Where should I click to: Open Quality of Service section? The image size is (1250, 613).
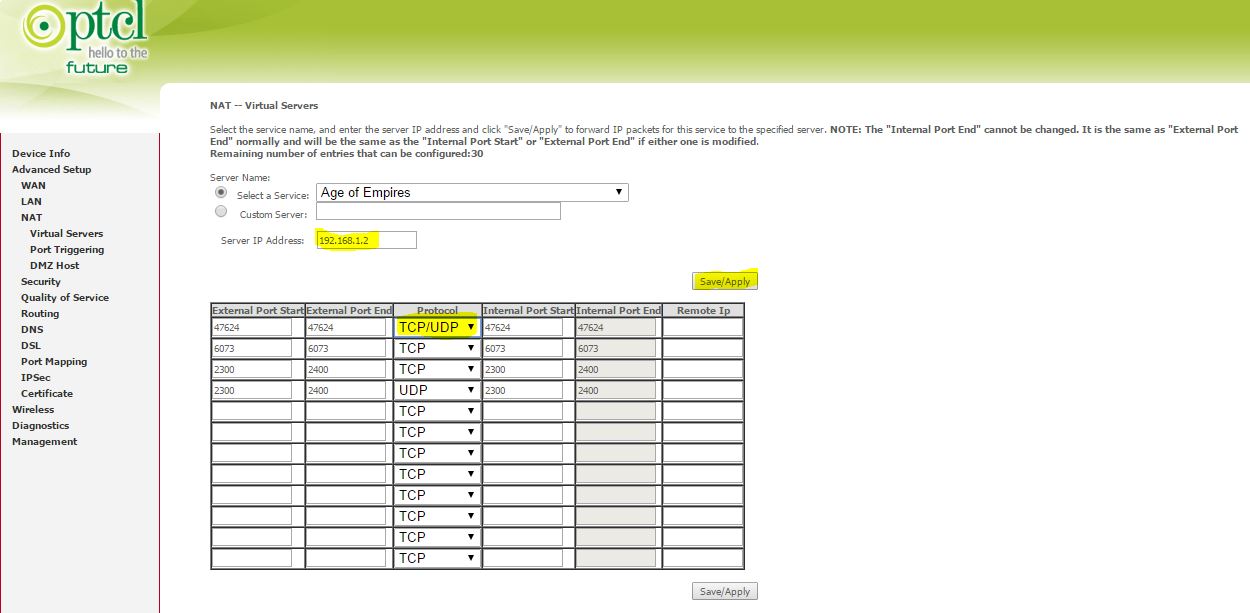point(65,298)
